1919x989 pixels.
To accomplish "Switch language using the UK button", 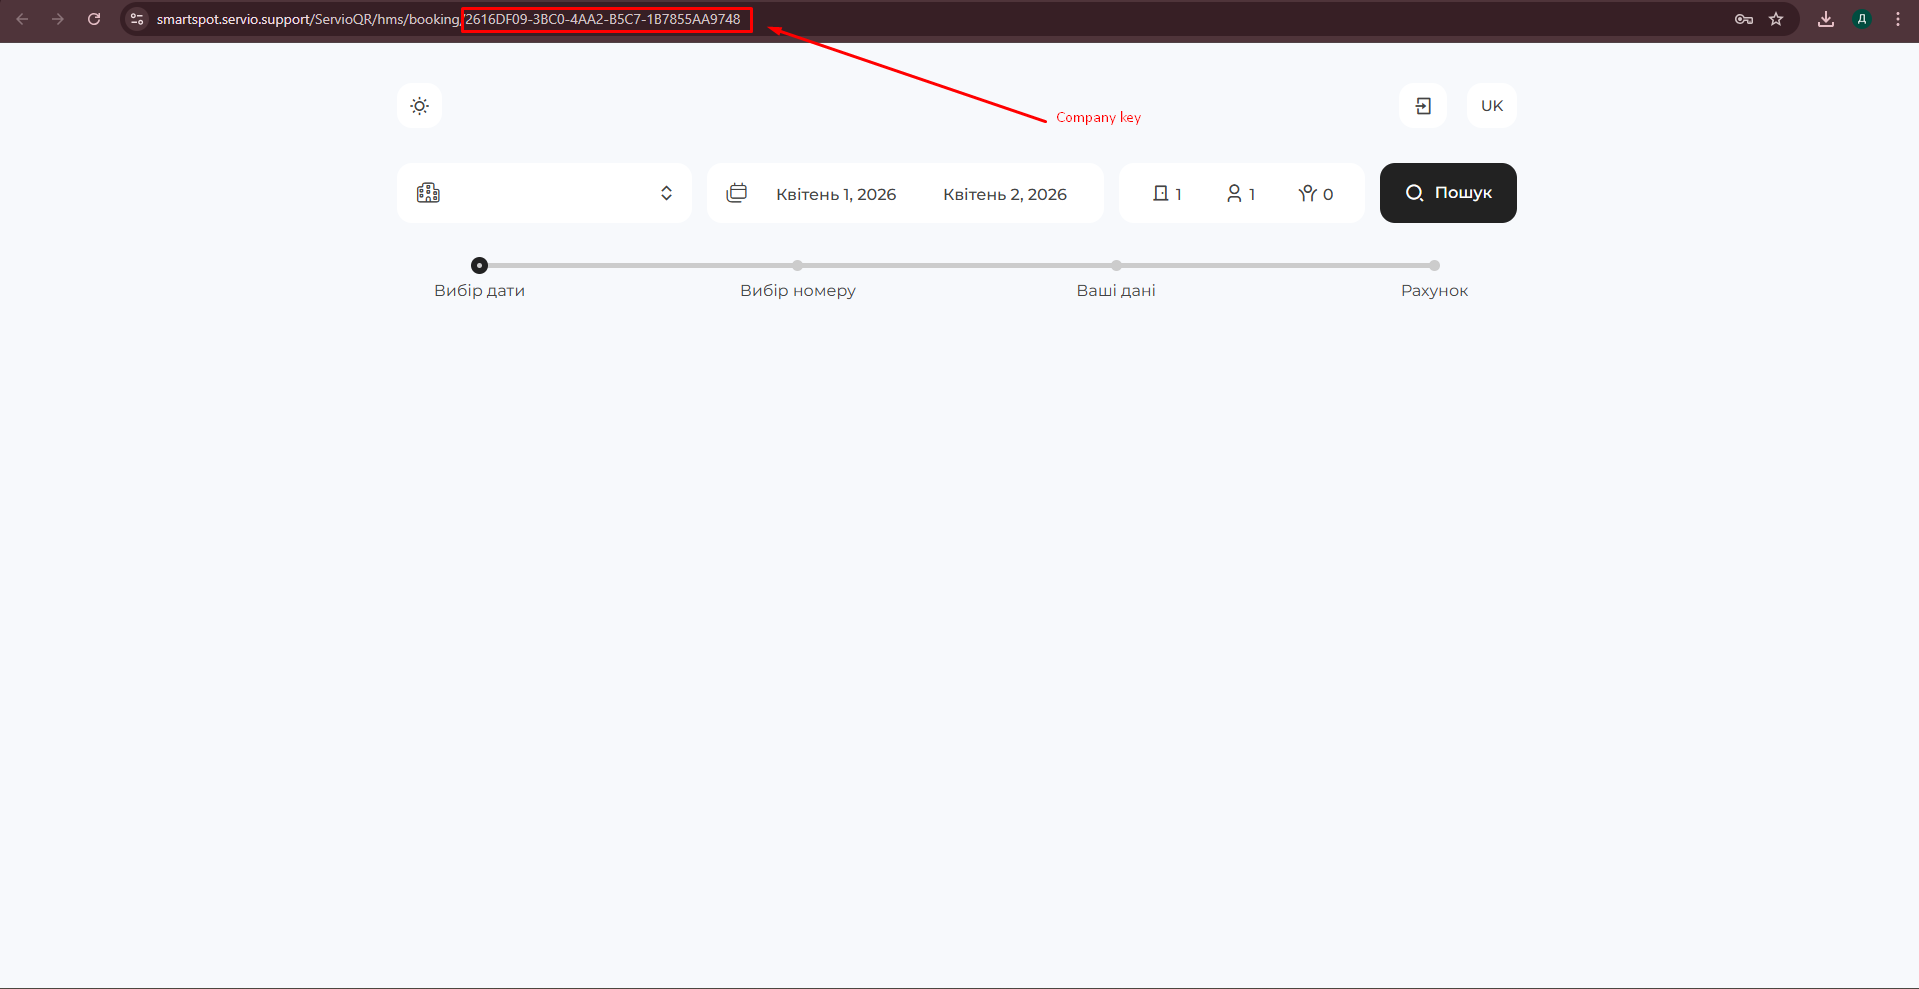I will [1491, 106].
